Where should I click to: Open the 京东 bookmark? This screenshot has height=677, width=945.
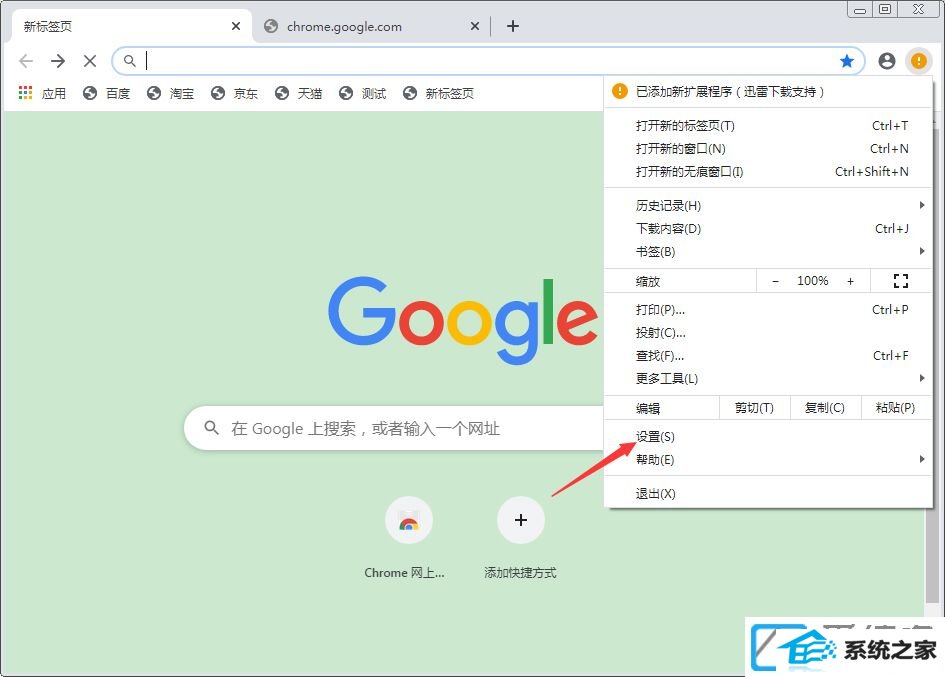click(234, 93)
